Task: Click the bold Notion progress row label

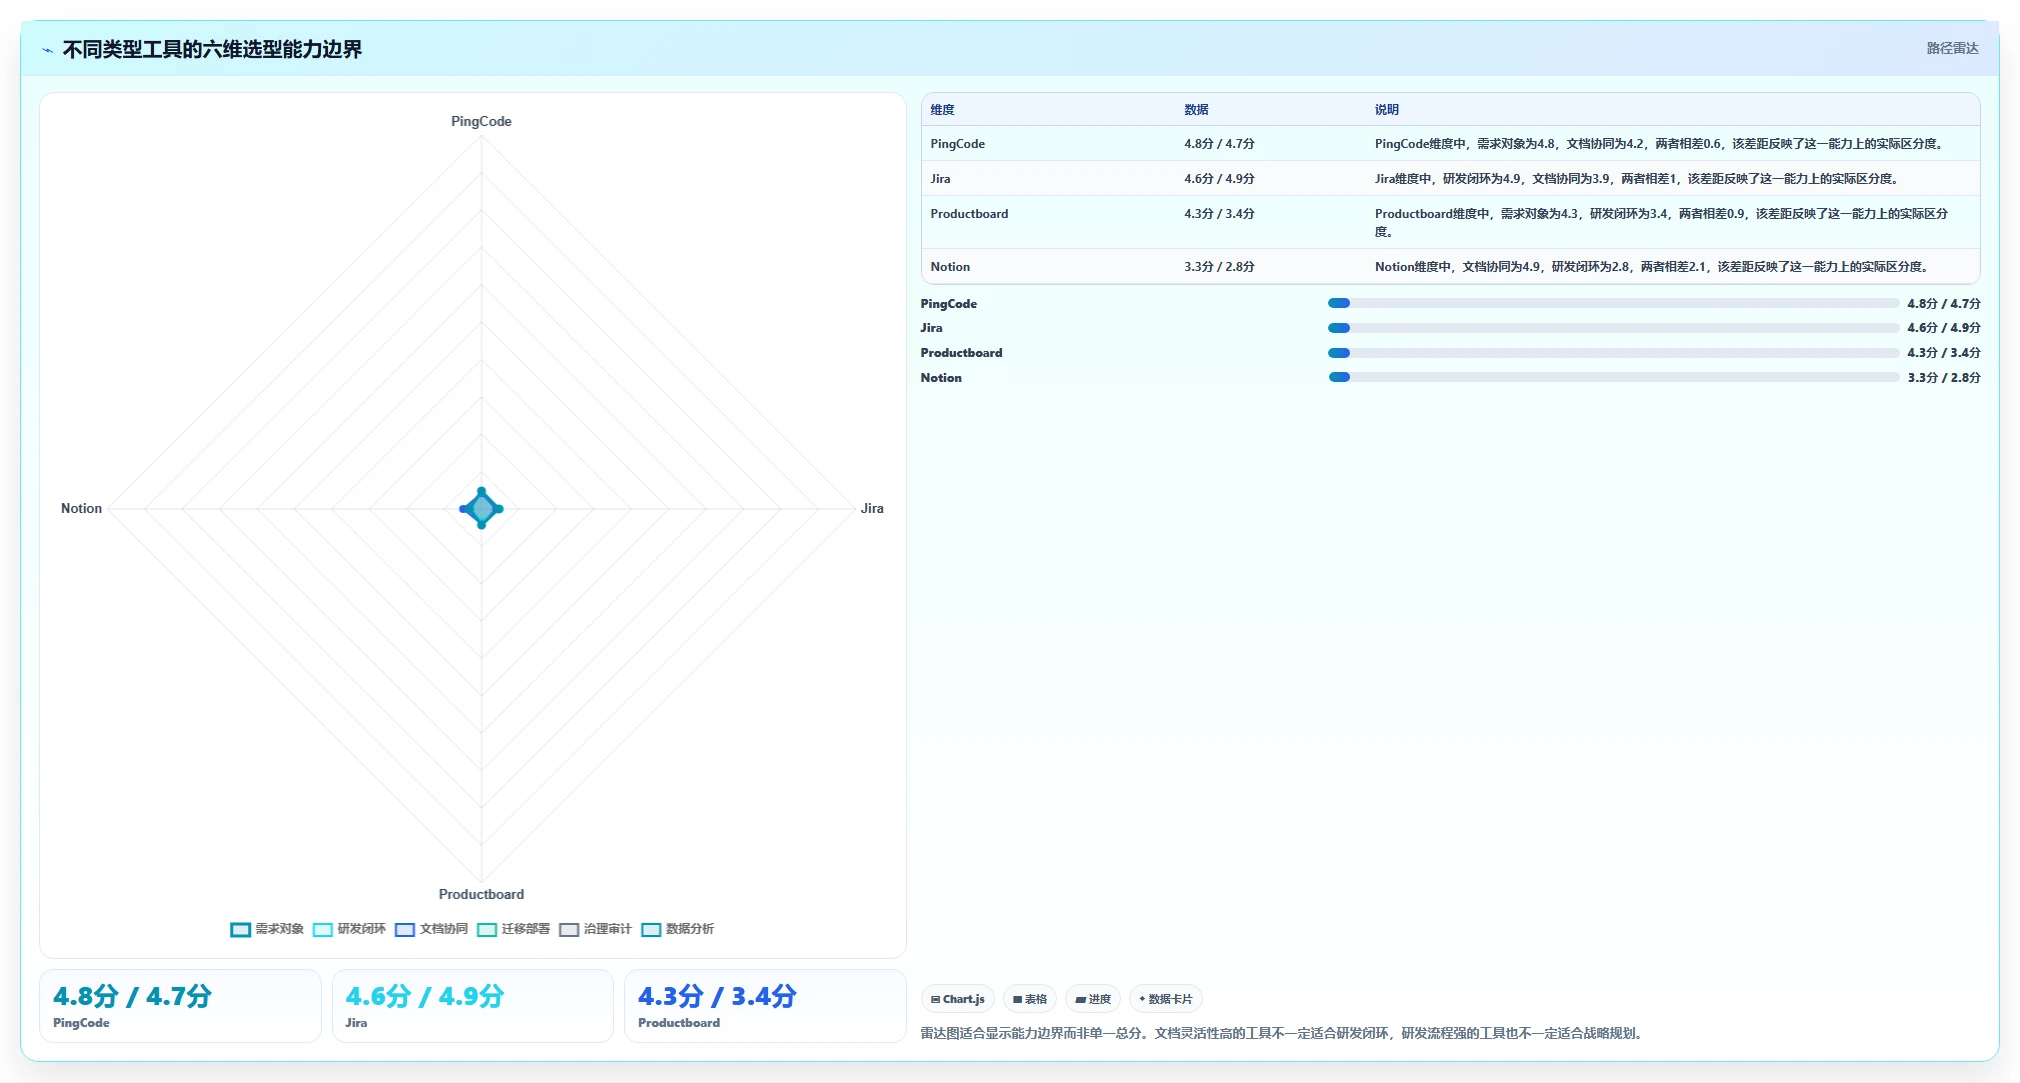Action: (941, 378)
